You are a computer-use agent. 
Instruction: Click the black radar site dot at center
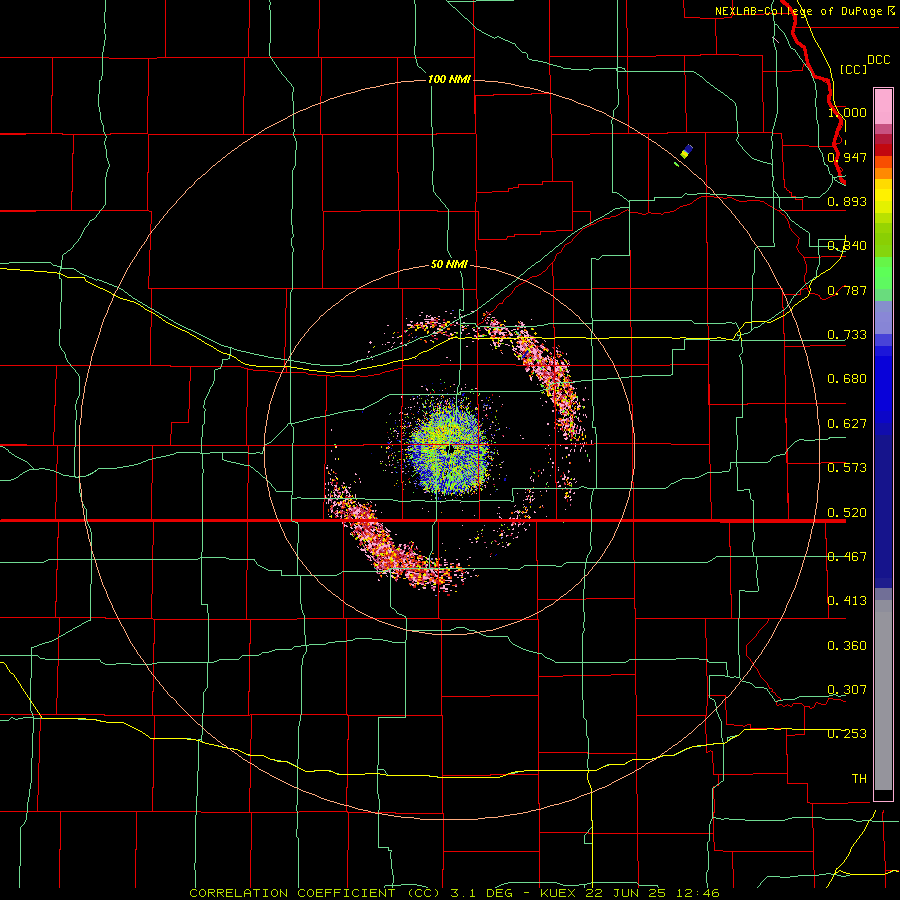(x=451, y=449)
